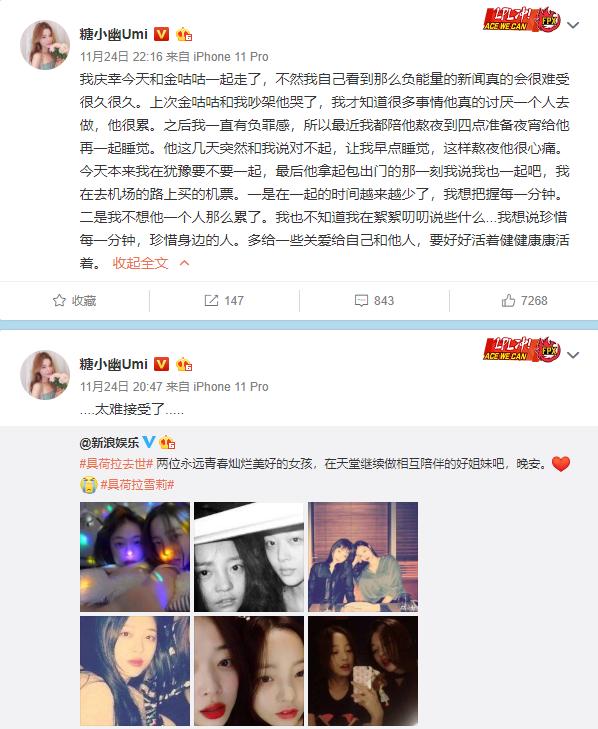Click the star favorite icon on first post

tap(59, 301)
